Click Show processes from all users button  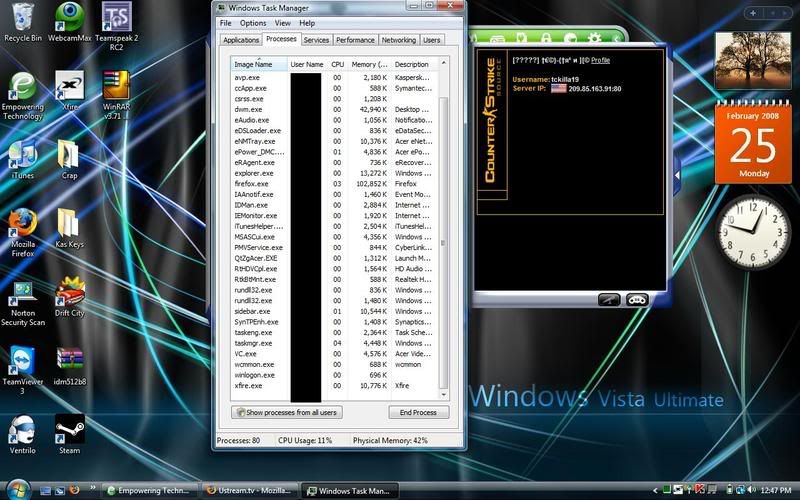point(287,412)
